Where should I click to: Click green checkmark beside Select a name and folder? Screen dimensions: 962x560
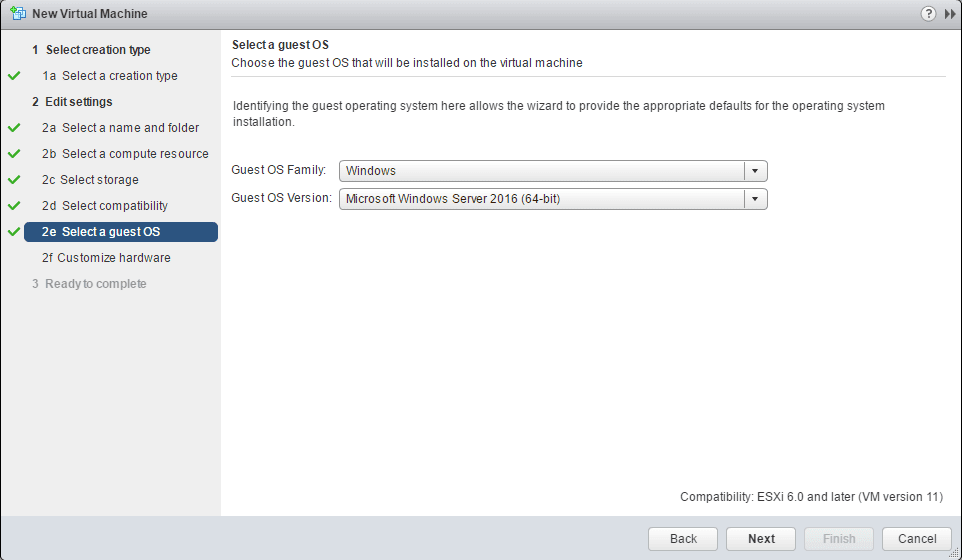(x=14, y=128)
